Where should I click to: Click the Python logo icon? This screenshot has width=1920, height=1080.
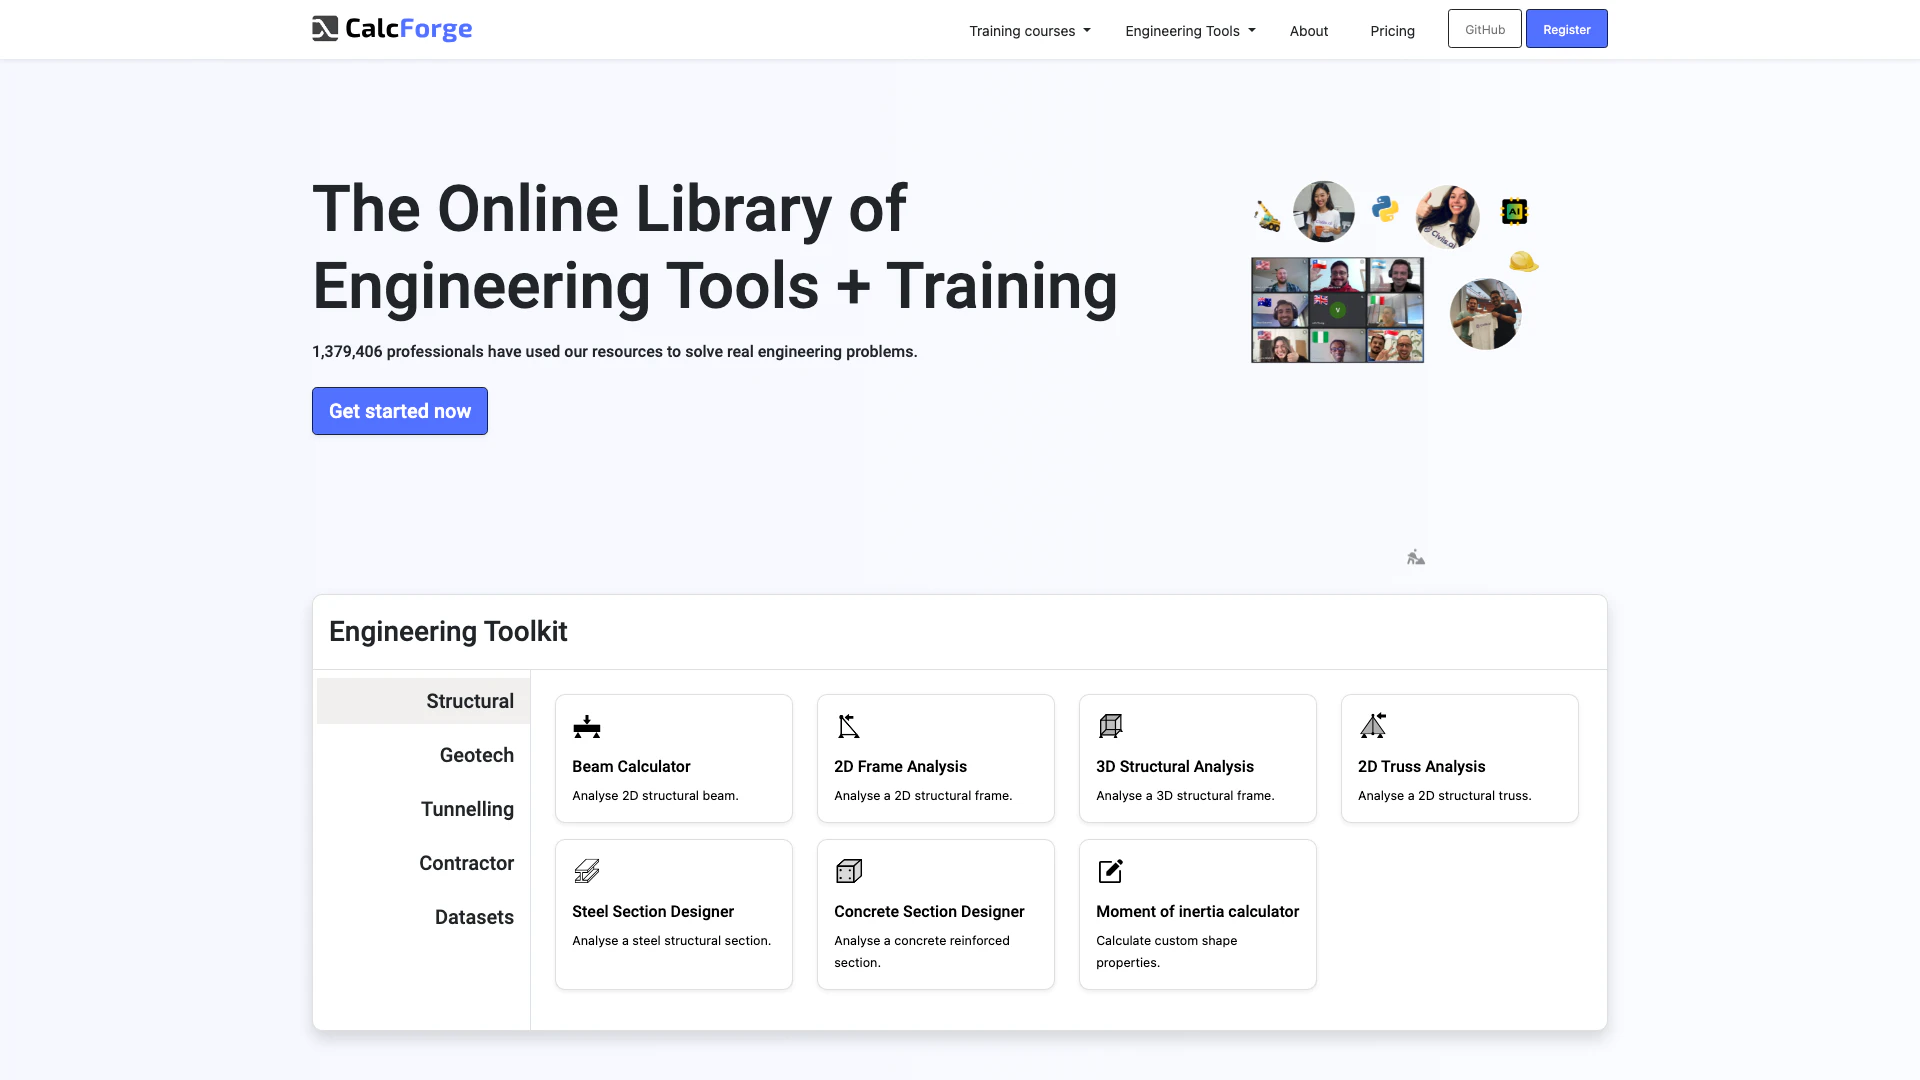[x=1385, y=209]
